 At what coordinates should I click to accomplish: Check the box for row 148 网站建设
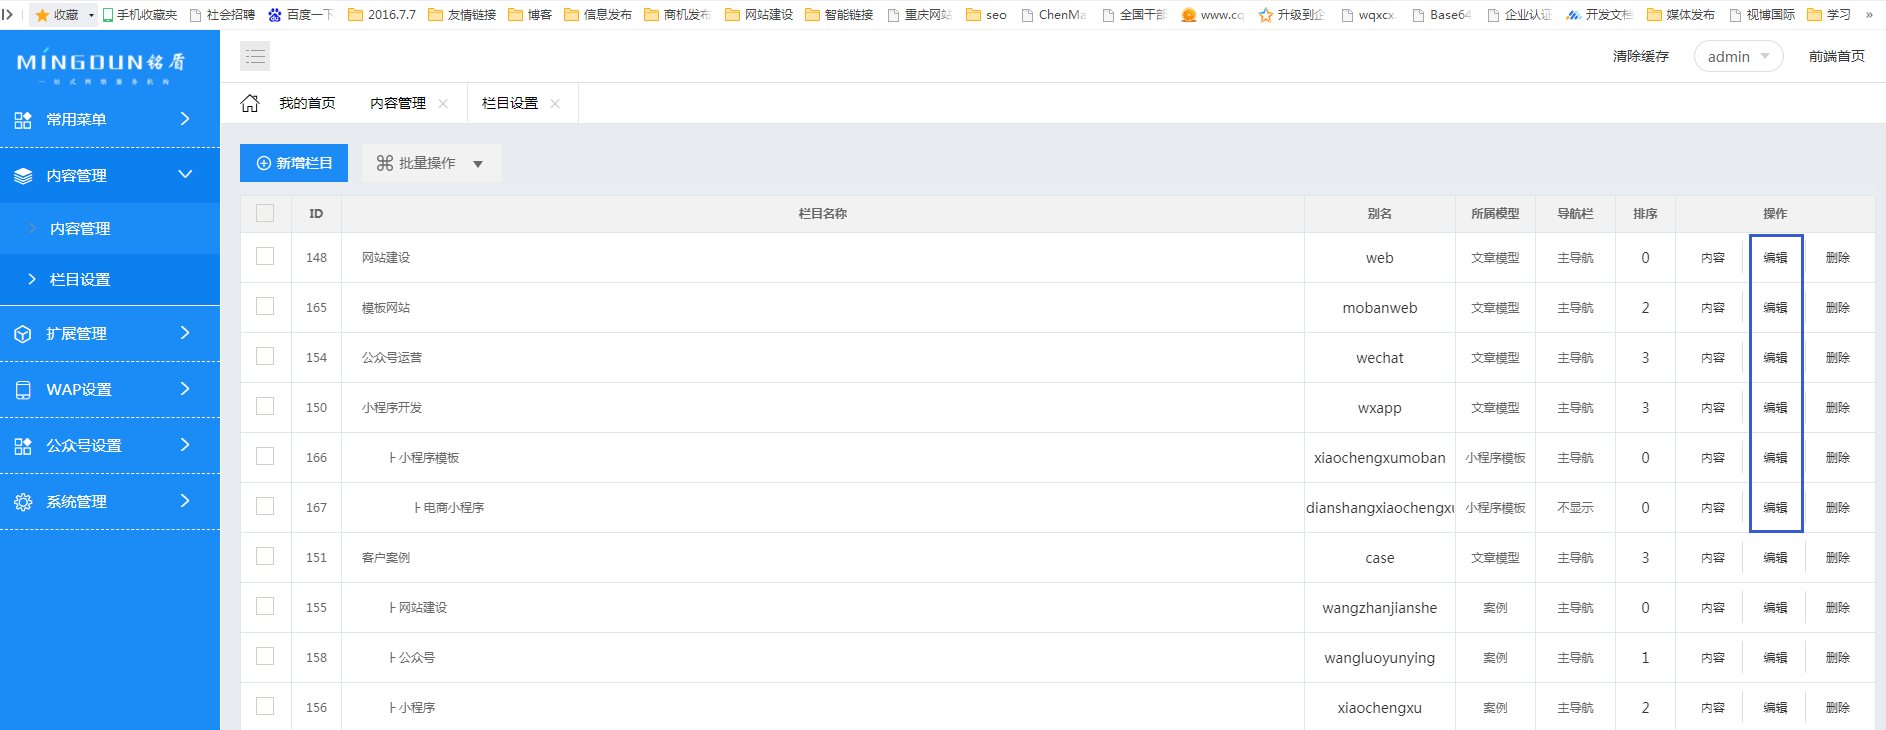(265, 256)
